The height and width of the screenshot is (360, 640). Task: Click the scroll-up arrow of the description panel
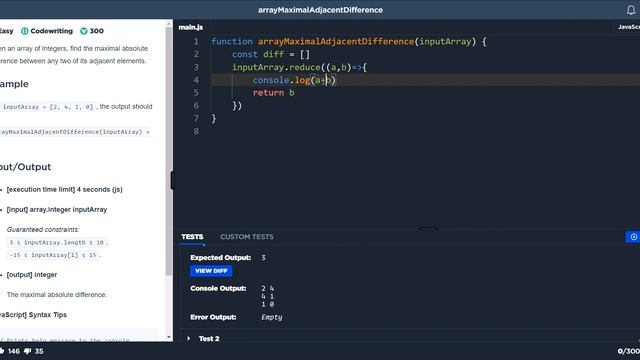[169, 24]
